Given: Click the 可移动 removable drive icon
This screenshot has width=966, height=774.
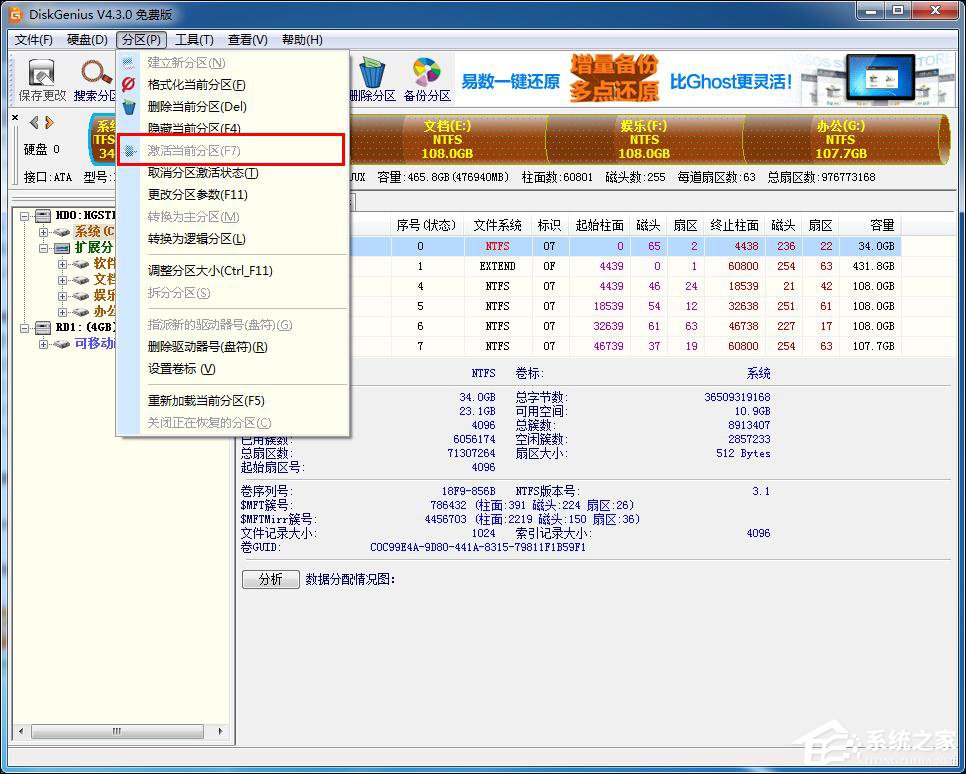Looking at the screenshot, I should coord(63,342).
